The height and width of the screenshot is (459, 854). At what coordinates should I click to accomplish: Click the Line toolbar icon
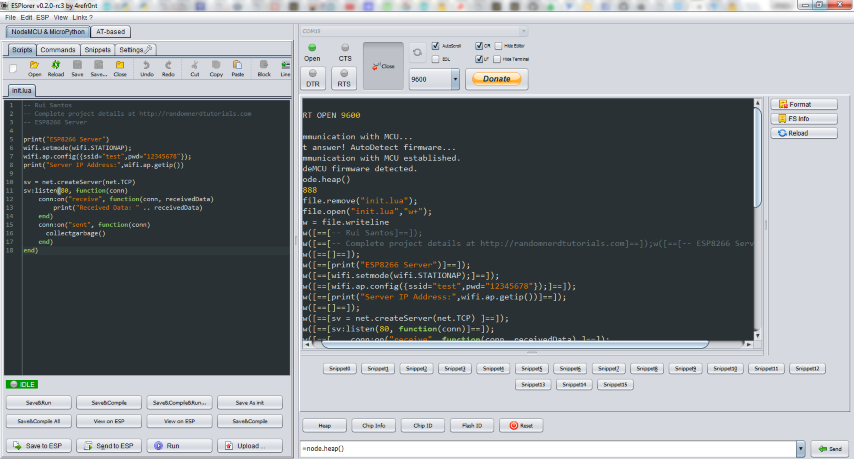click(x=285, y=68)
